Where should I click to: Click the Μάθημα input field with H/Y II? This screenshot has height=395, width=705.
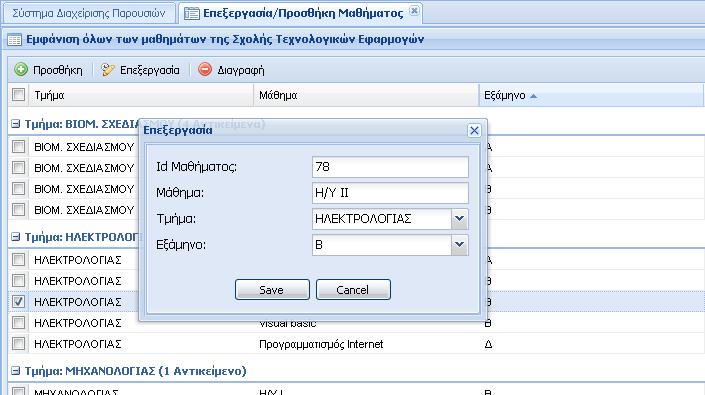[x=390, y=193]
